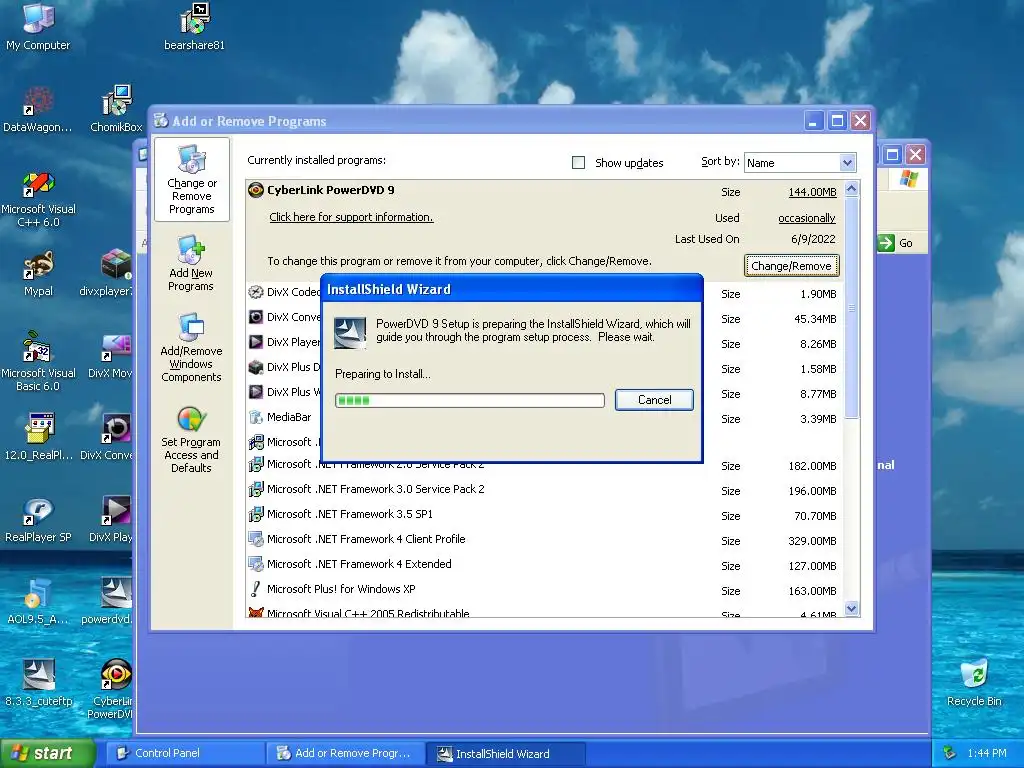Open Click here for support information link

click(x=351, y=217)
